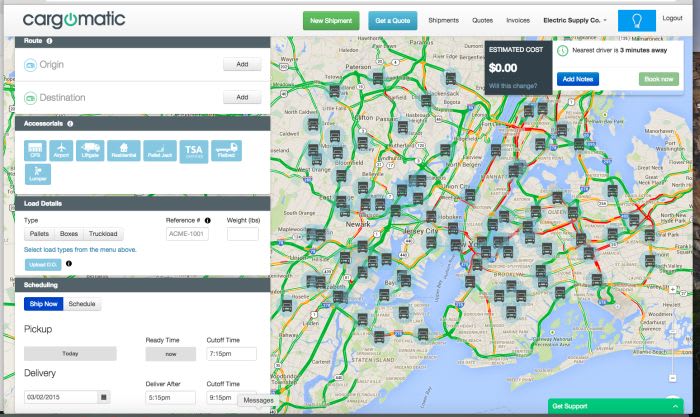Switch scheduling to Schedule mode
Viewport: 700px width, 417px height.
click(x=82, y=303)
